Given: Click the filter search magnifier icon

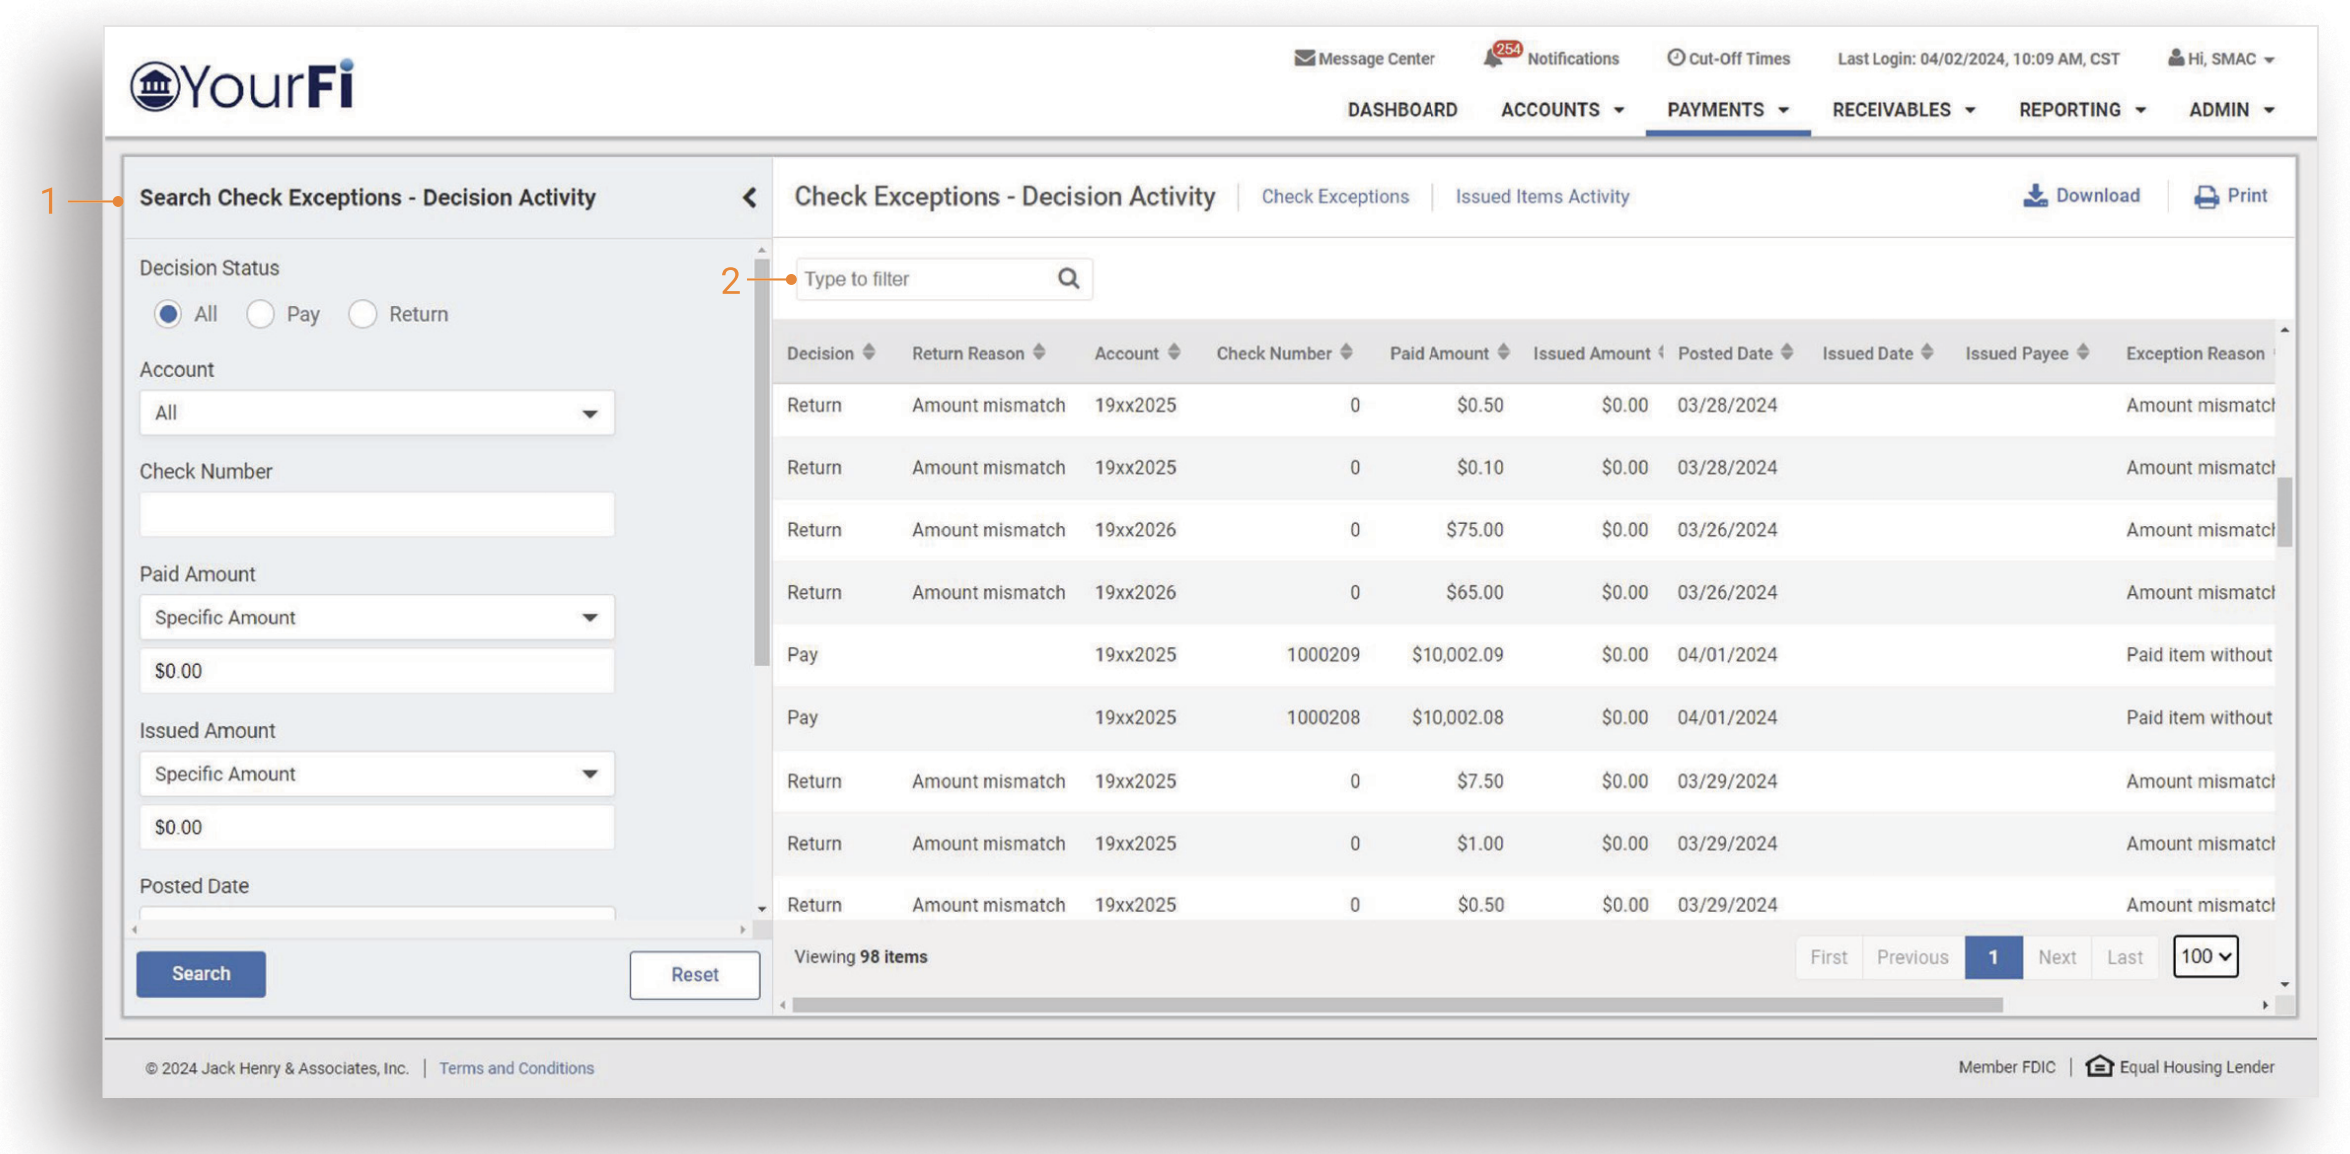Looking at the screenshot, I should [x=1068, y=278].
